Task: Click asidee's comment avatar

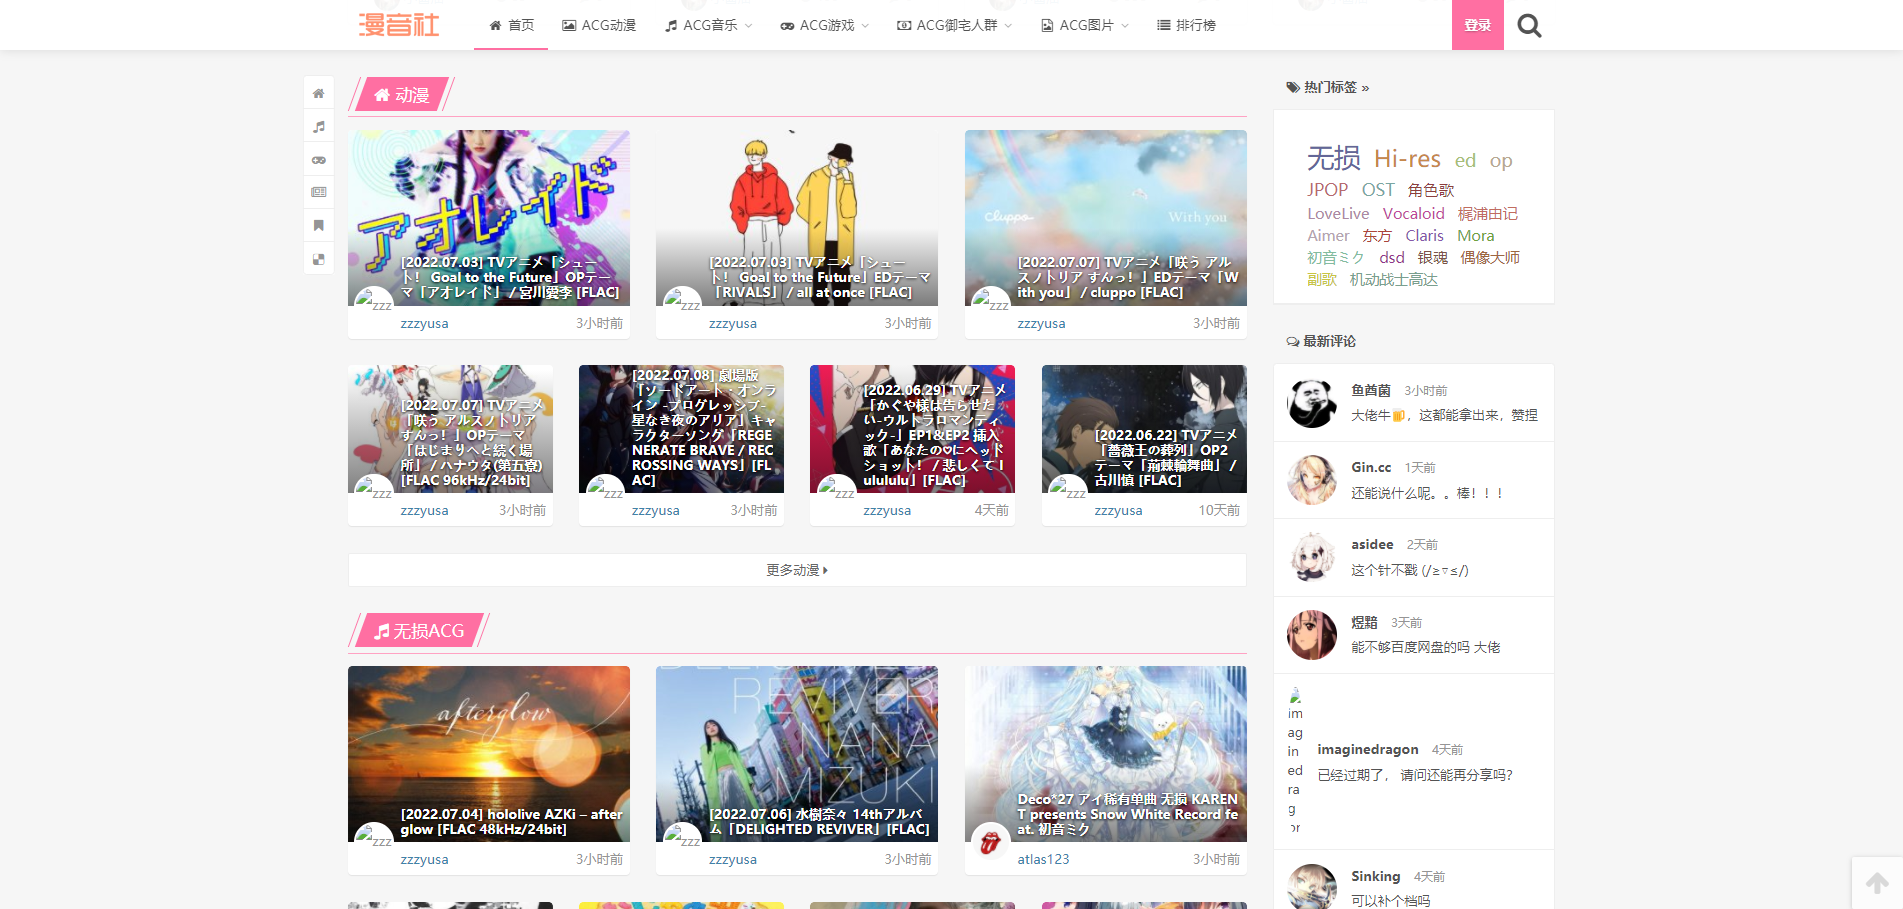Action: (x=1312, y=557)
